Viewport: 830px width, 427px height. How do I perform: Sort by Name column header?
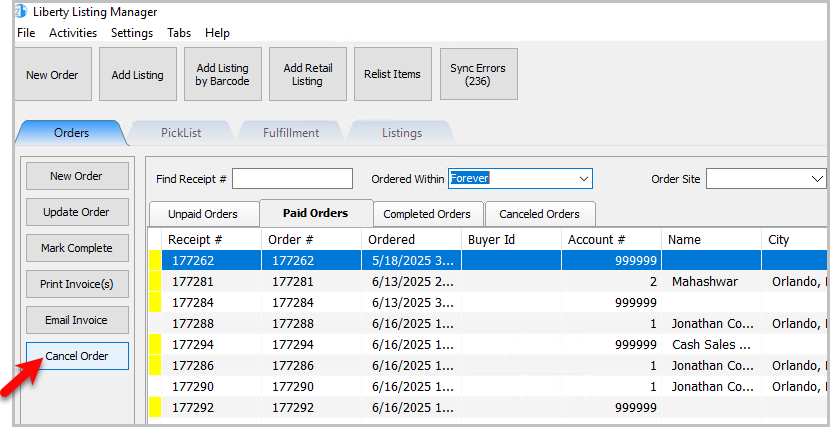(712, 240)
